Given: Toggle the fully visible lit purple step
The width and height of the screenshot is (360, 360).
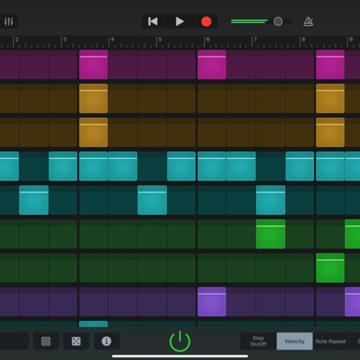Looking at the screenshot, I should 212,302.
